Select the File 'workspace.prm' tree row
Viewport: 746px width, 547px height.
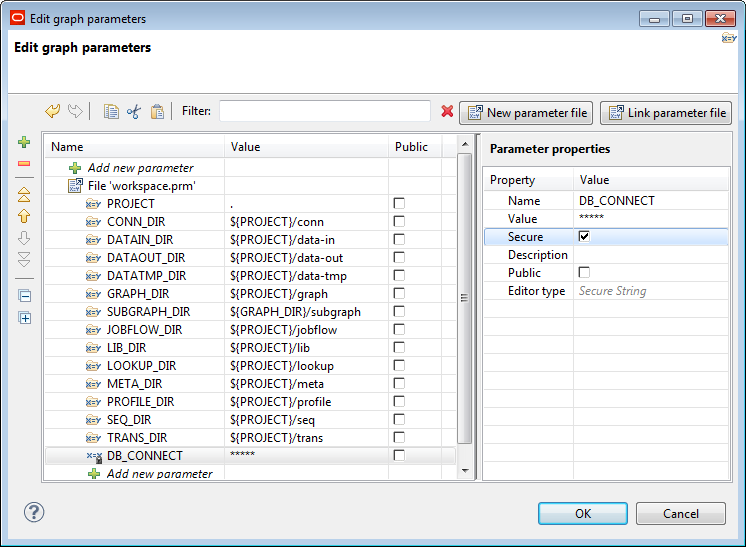click(x=250, y=186)
